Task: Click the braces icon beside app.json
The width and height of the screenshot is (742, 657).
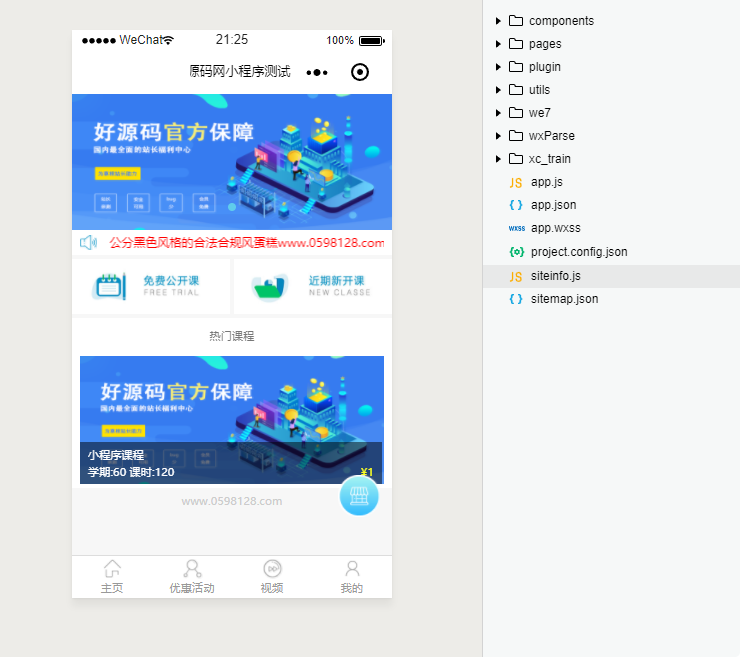Action: point(516,205)
